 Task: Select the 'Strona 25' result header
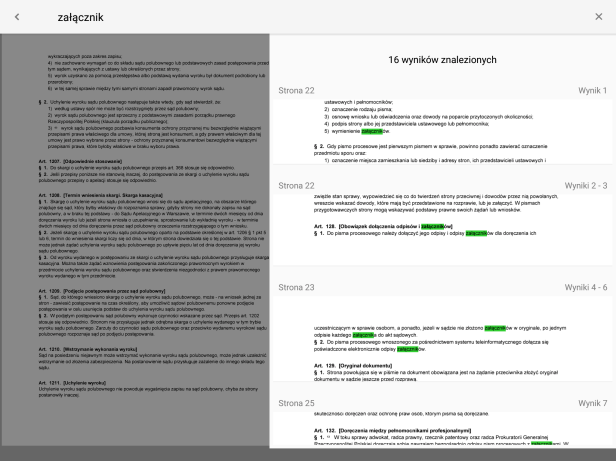click(x=296, y=402)
